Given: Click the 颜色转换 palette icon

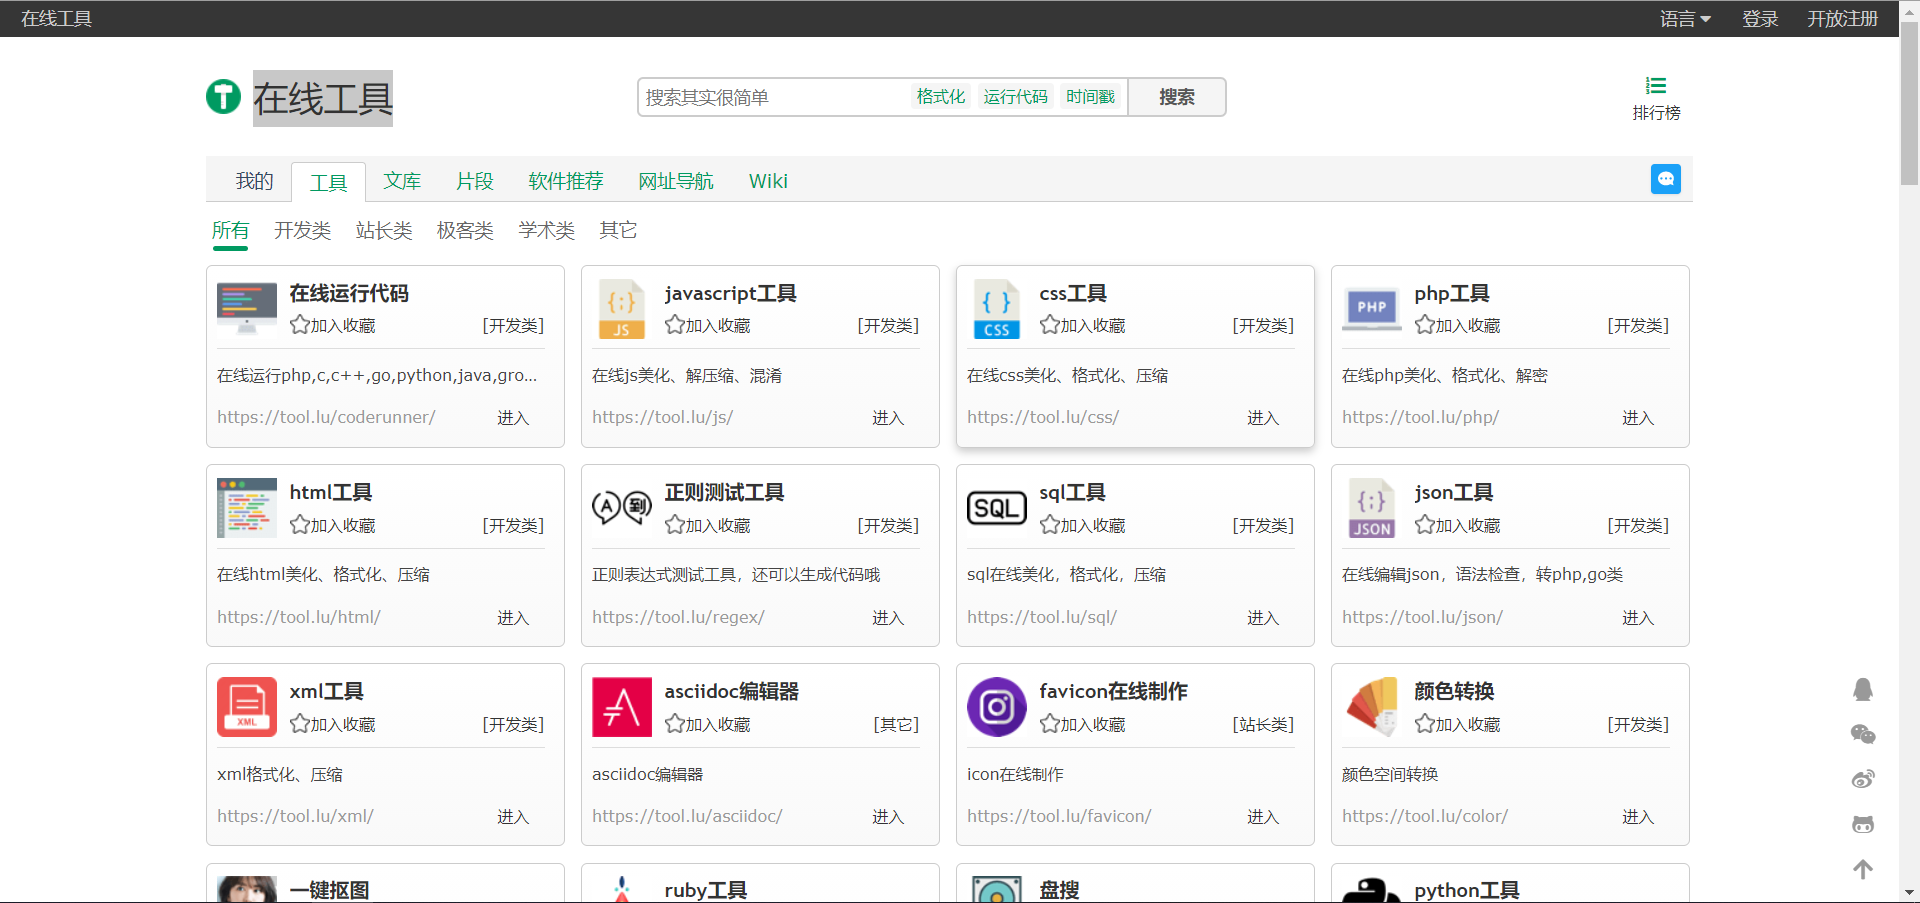Looking at the screenshot, I should 1371,707.
